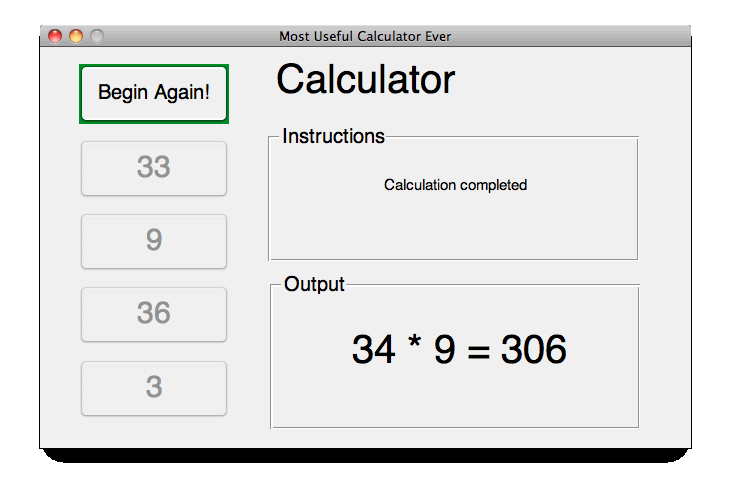Click the word 'completed' in the instructions message
Image resolution: width=731 pixels, height=503 pixels.
493,185
